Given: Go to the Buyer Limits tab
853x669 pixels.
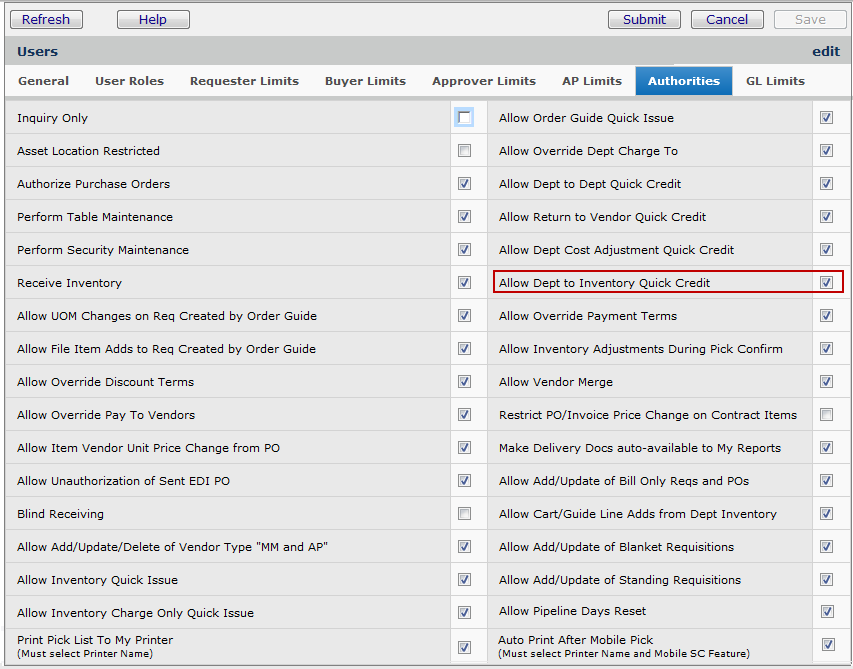Looking at the screenshot, I should tap(365, 81).
